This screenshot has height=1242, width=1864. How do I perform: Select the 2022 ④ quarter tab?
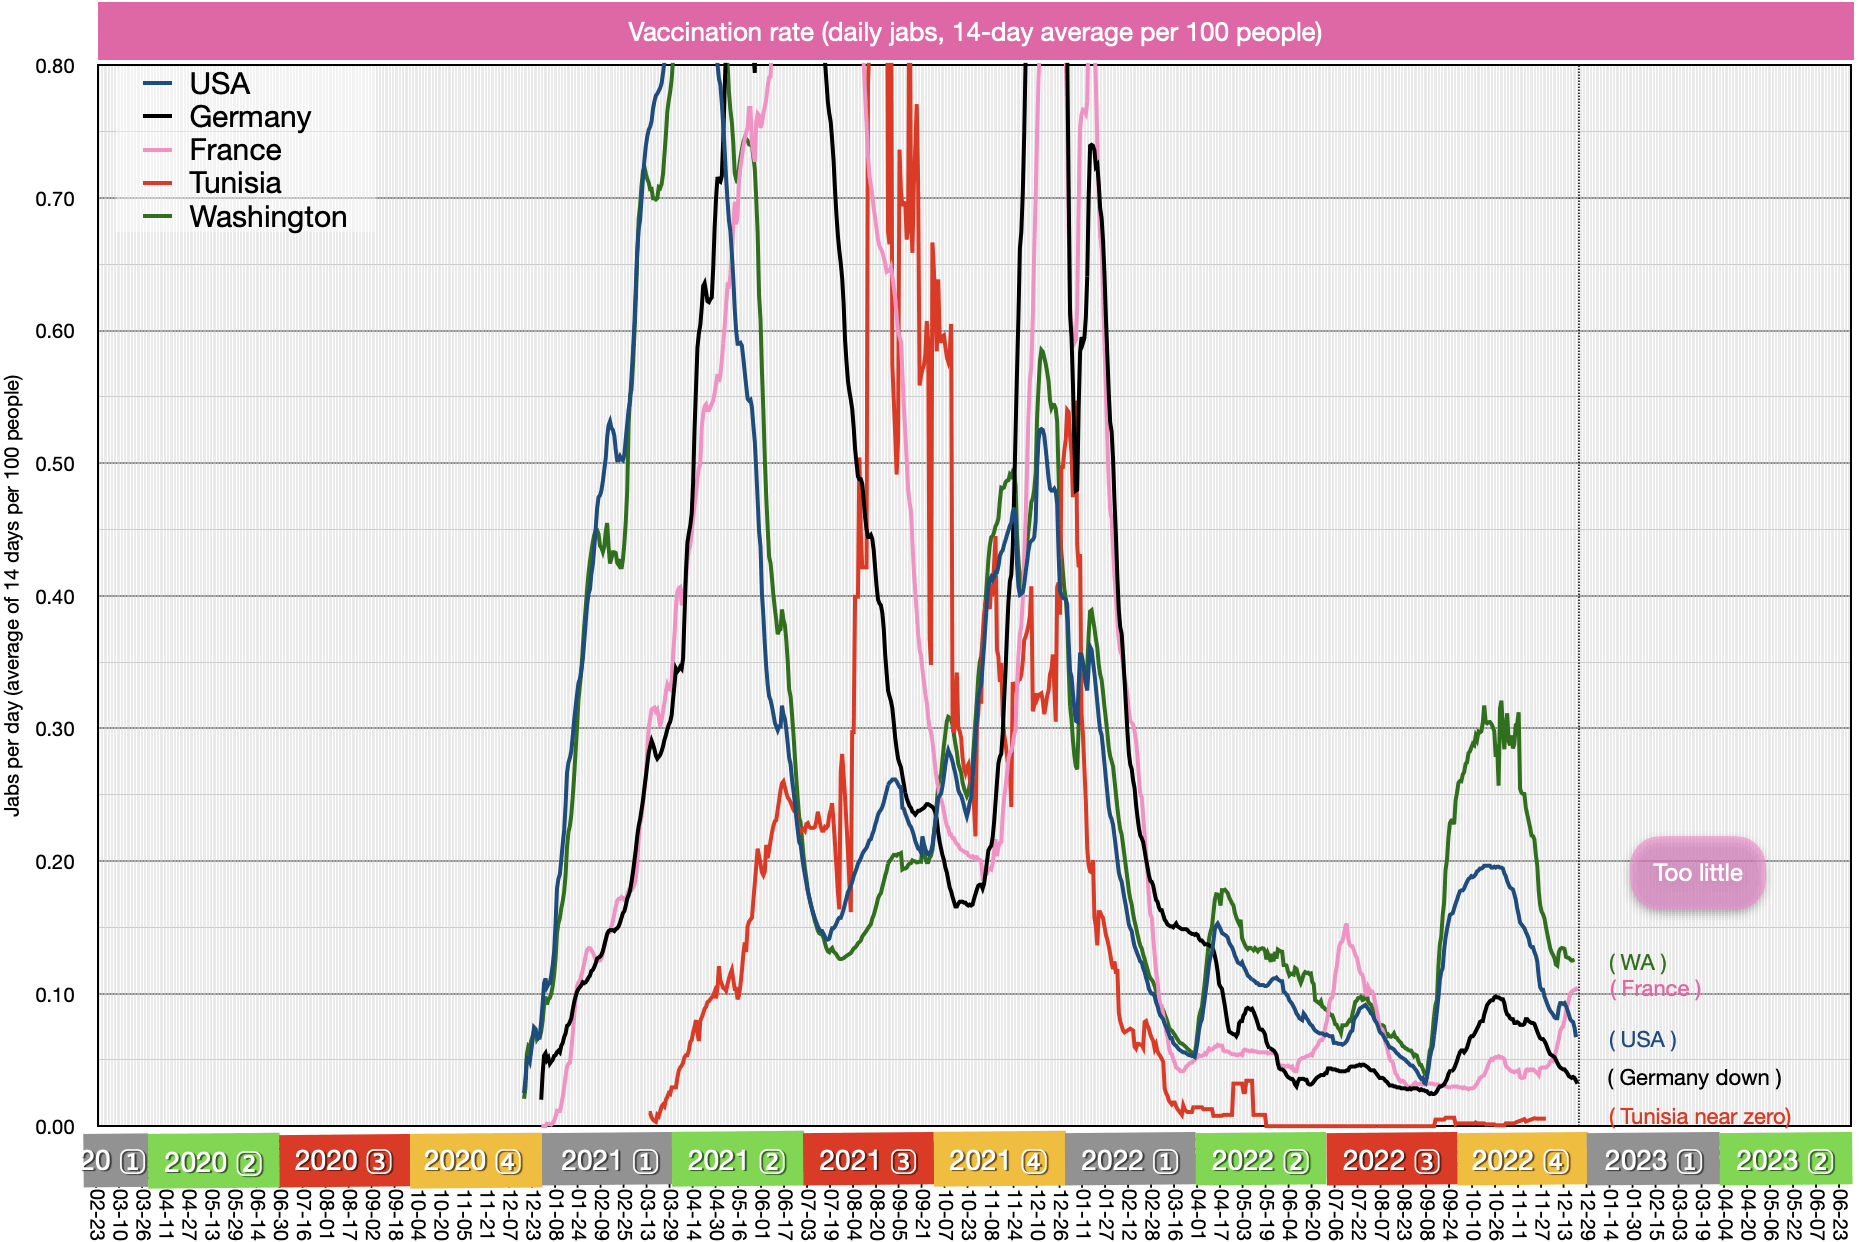coord(1521,1161)
